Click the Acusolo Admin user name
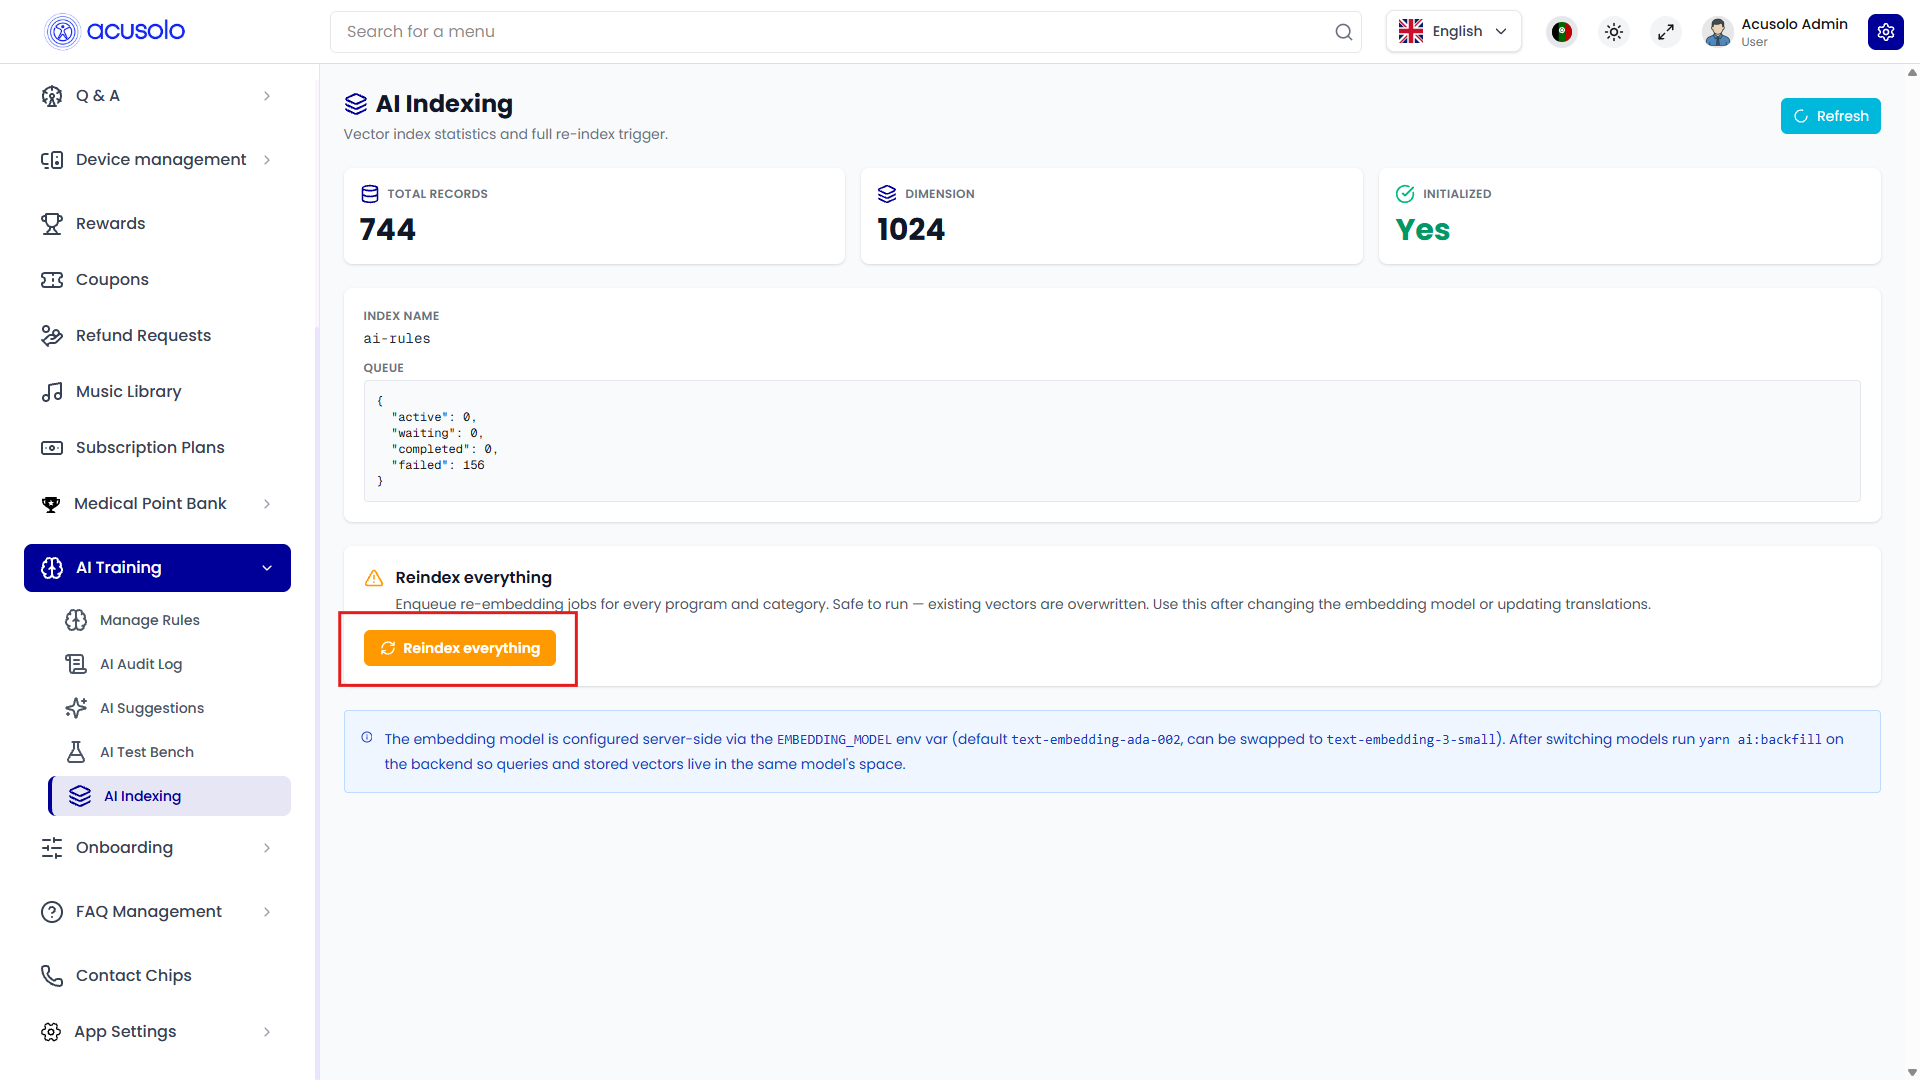1920x1080 pixels. [1794, 24]
